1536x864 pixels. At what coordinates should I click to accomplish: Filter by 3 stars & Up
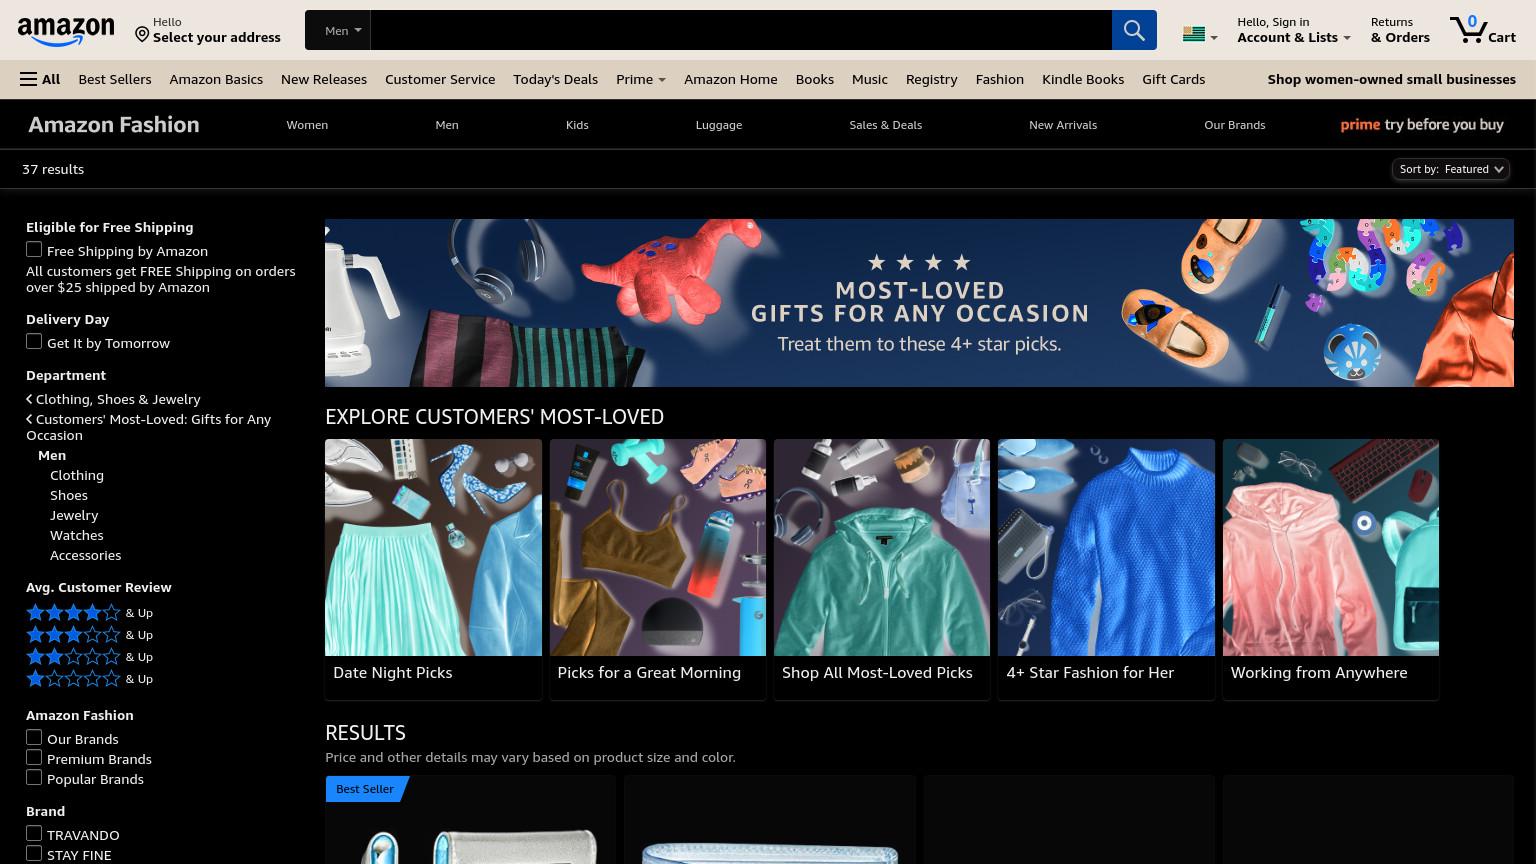click(x=89, y=634)
